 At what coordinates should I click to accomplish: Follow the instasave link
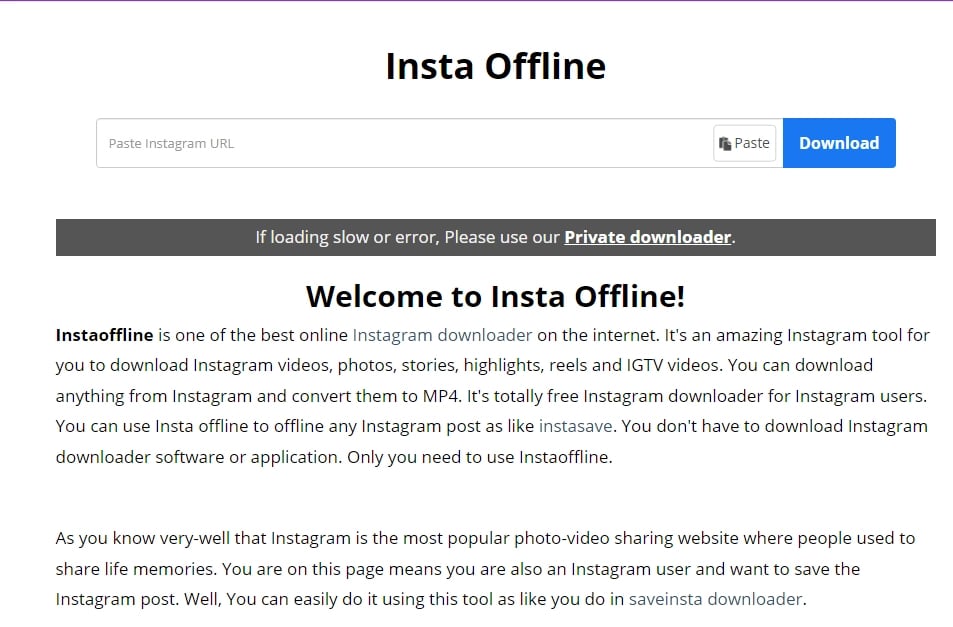[575, 427]
